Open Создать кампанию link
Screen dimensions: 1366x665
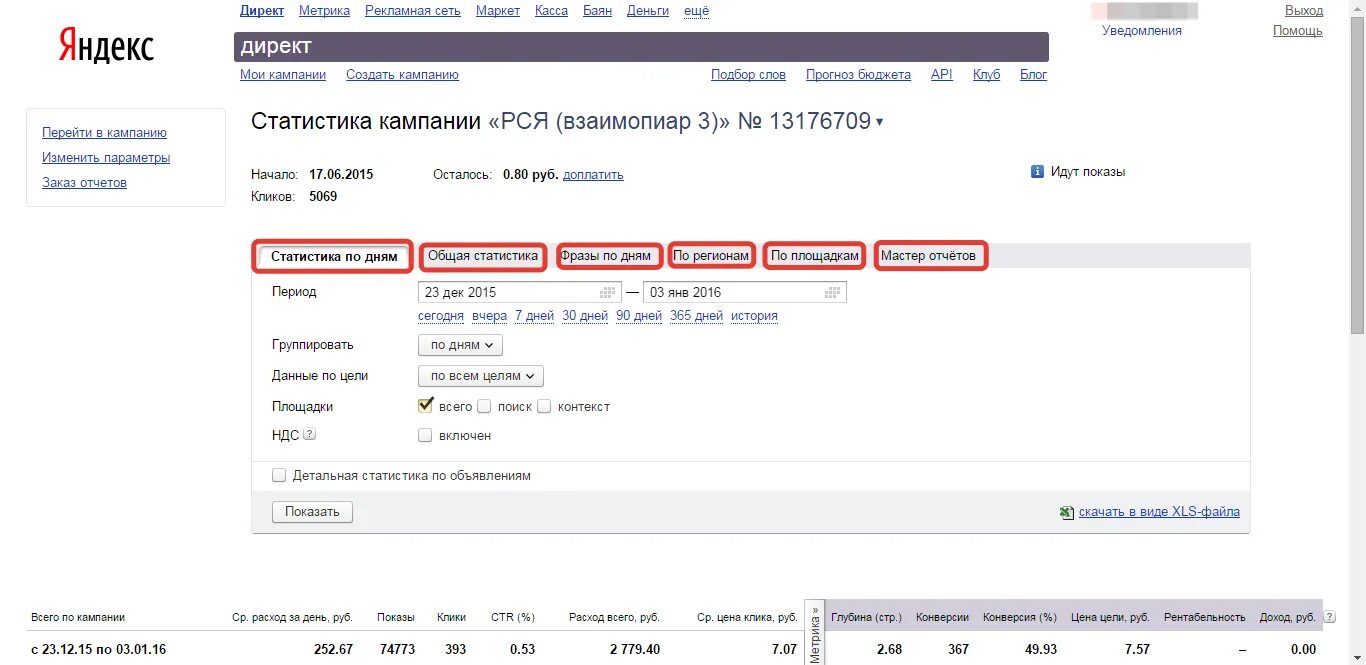point(402,75)
